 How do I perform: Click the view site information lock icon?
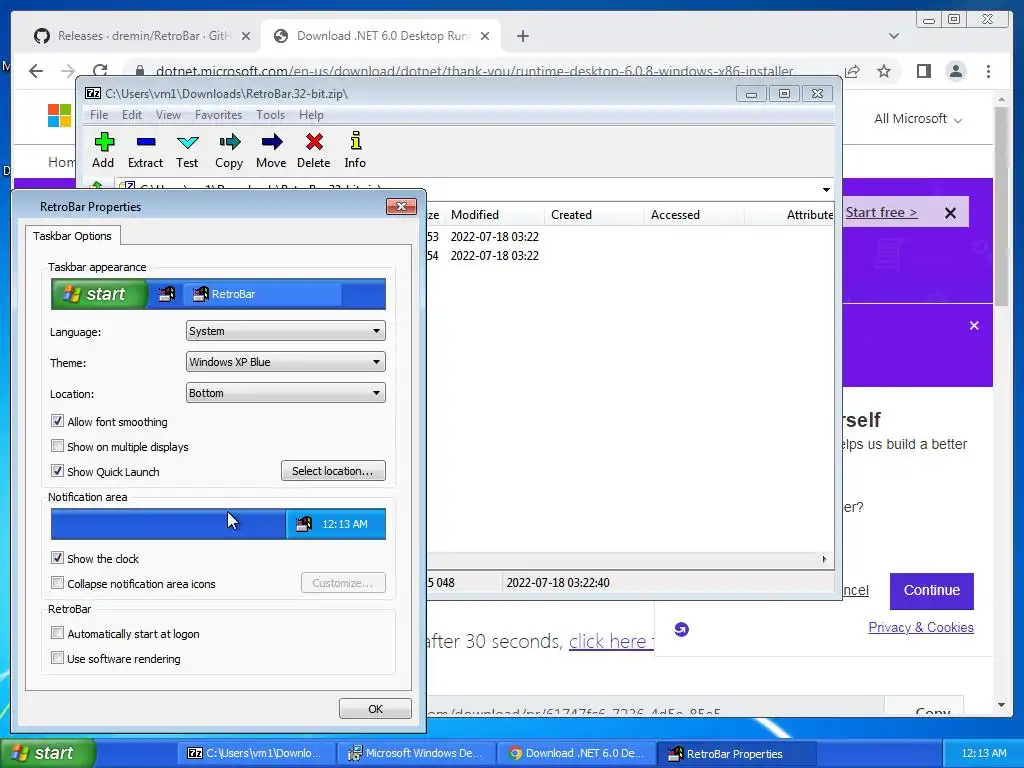(139, 71)
